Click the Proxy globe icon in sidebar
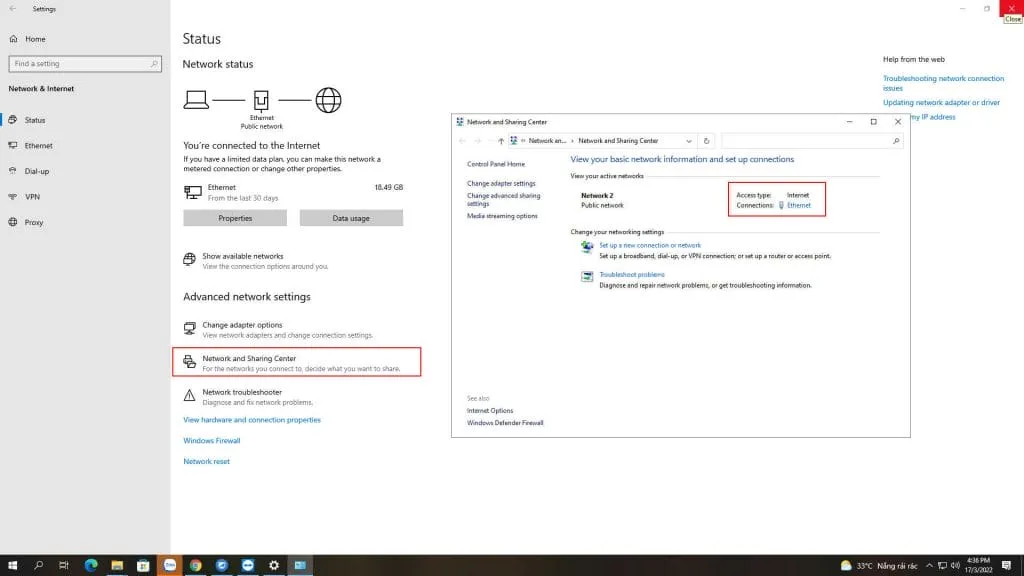This screenshot has width=1024, height=576. (x=13, y=223)
